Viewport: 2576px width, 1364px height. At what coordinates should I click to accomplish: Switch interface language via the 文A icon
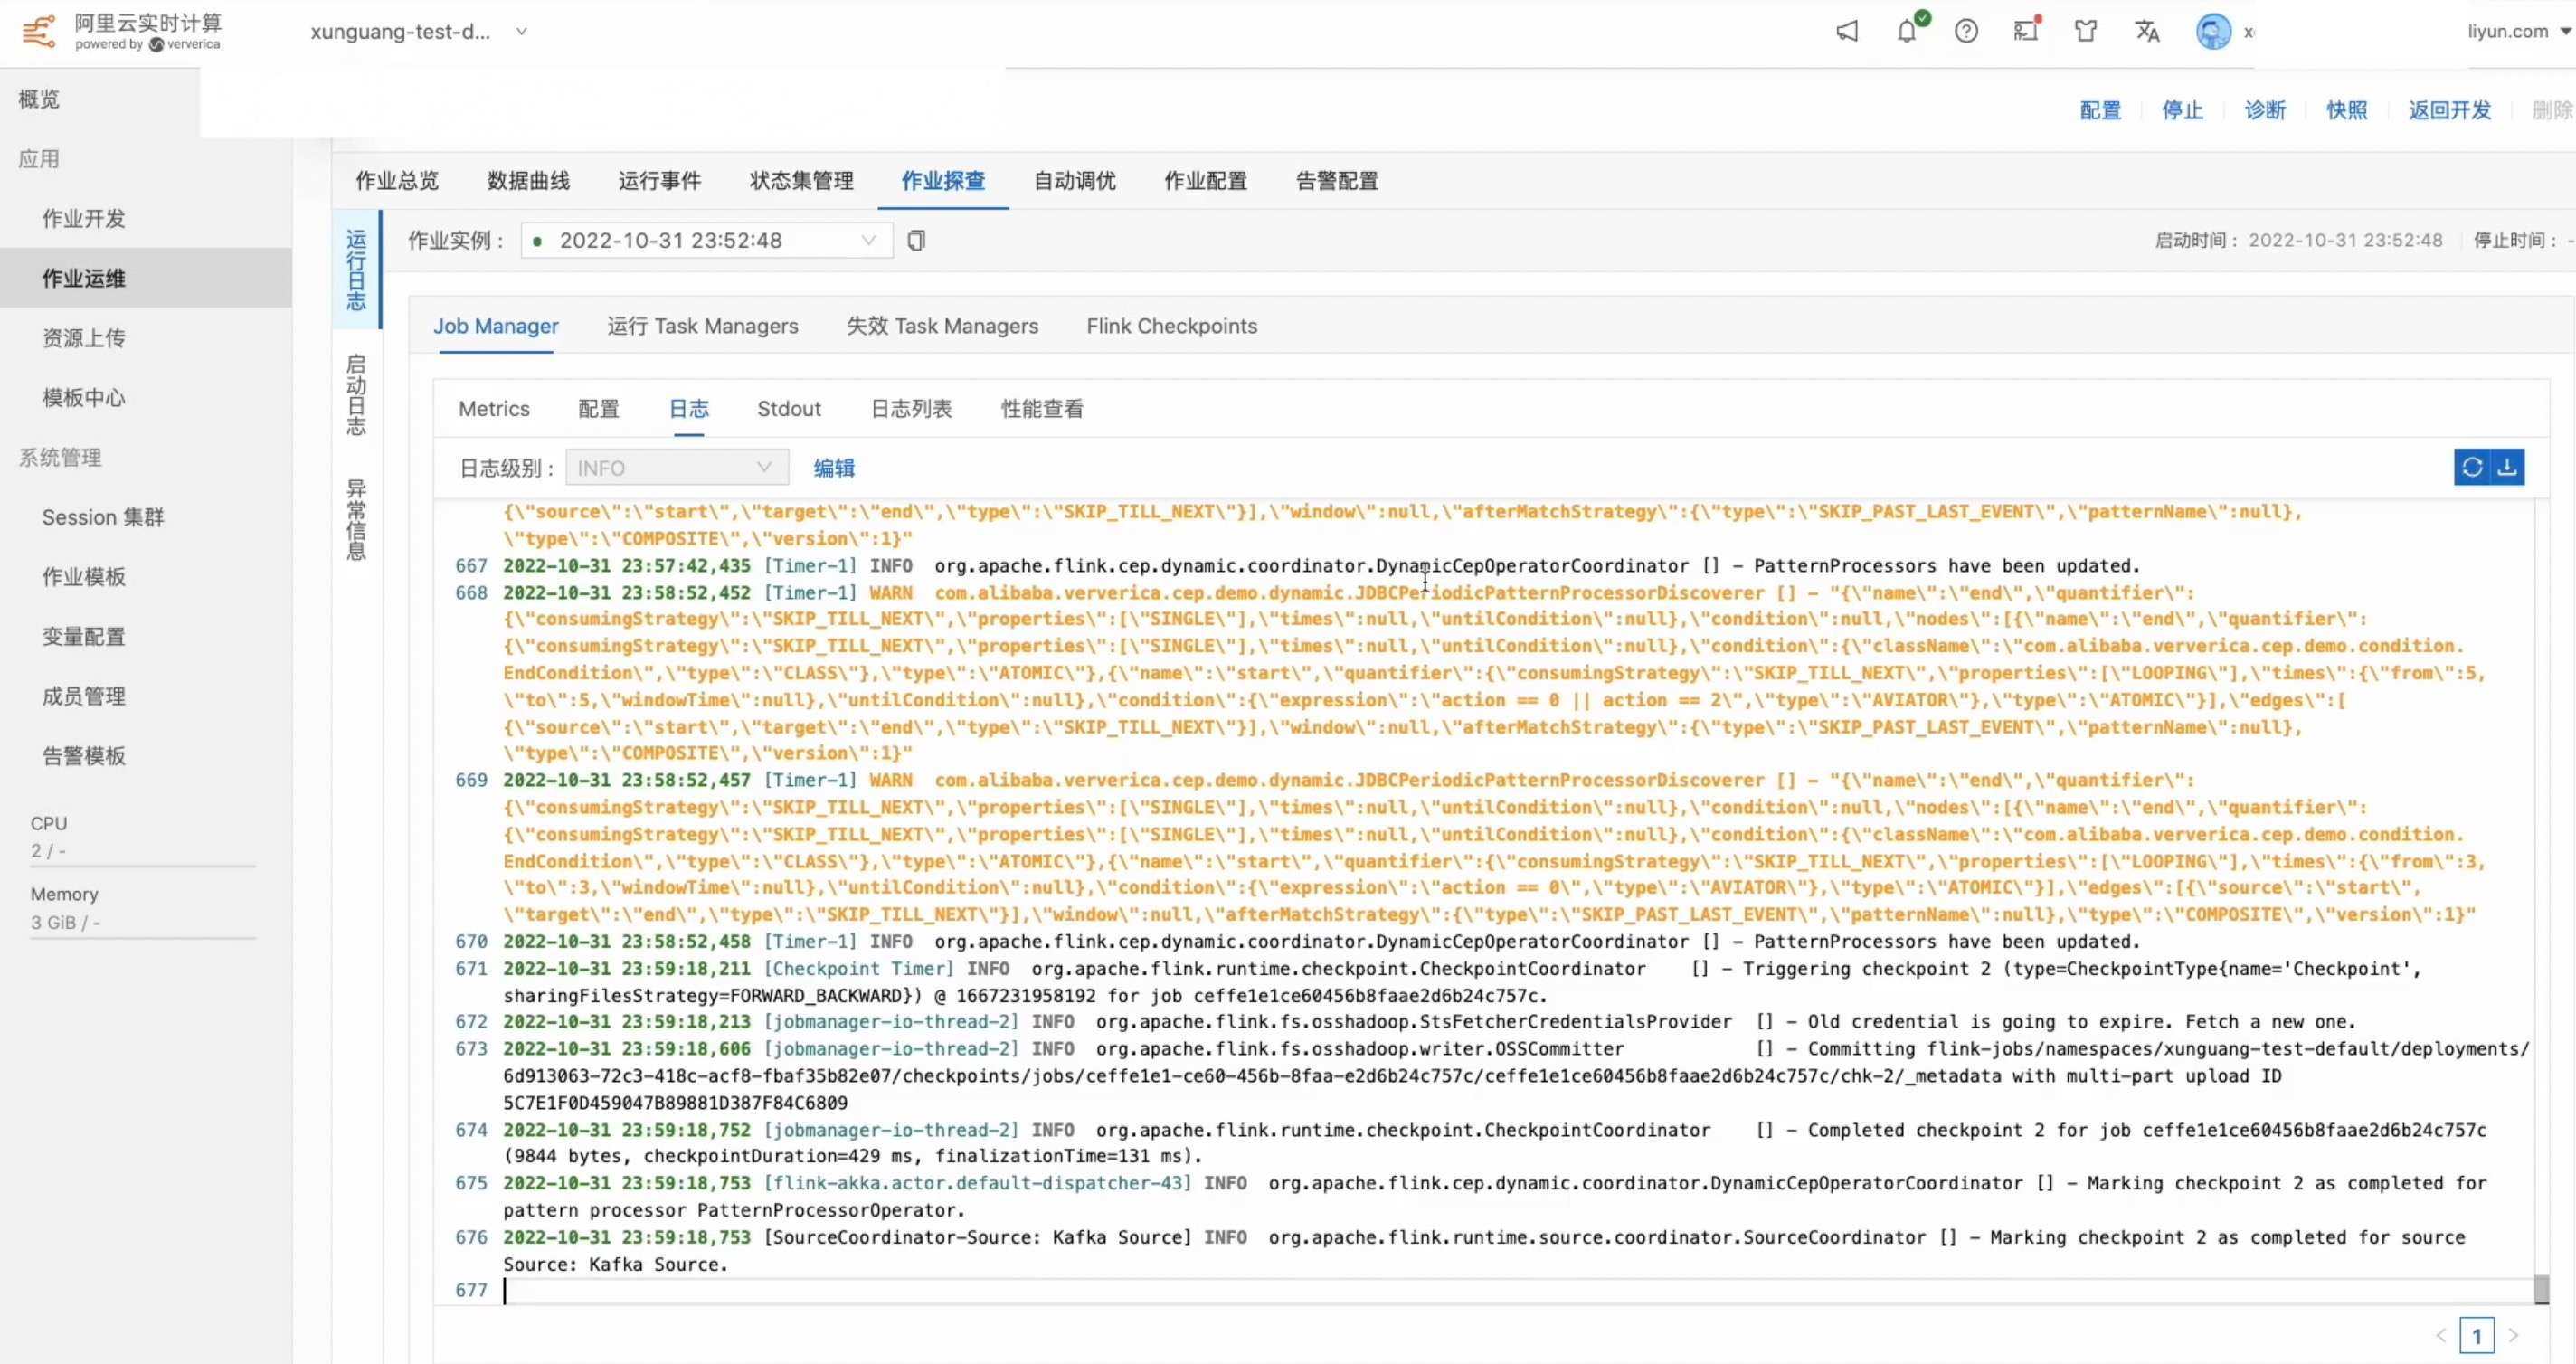coord(2147,31)
